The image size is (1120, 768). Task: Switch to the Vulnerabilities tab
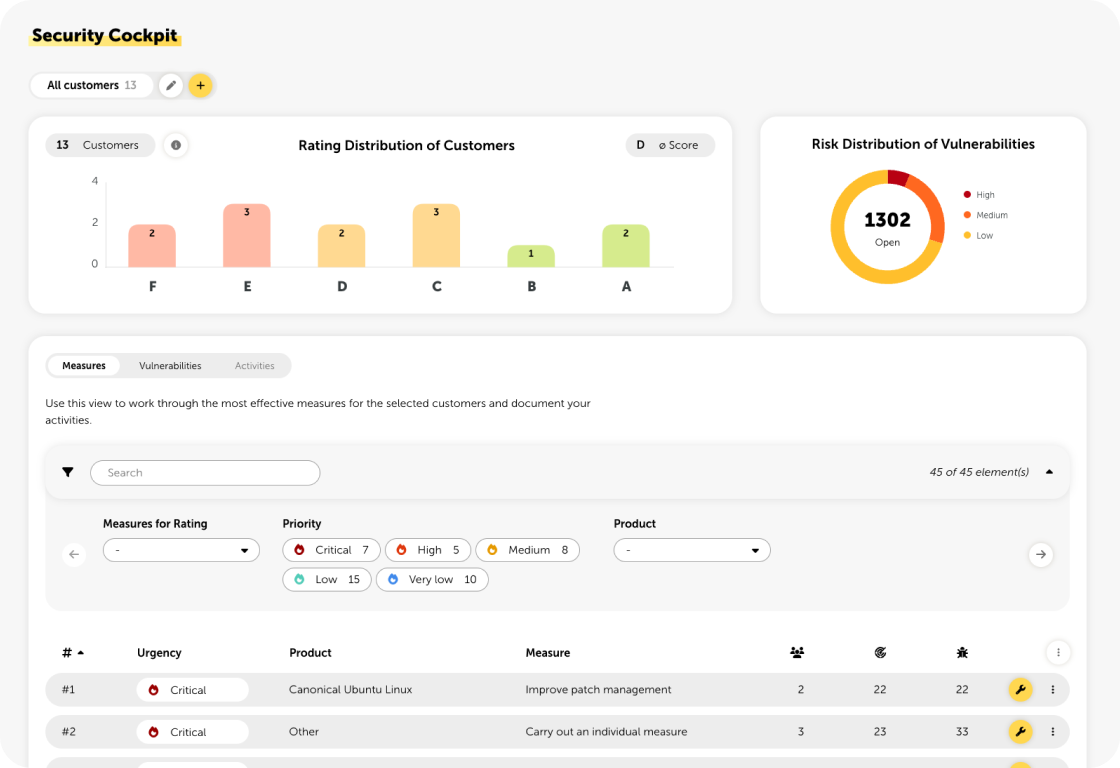coord(170,366)
